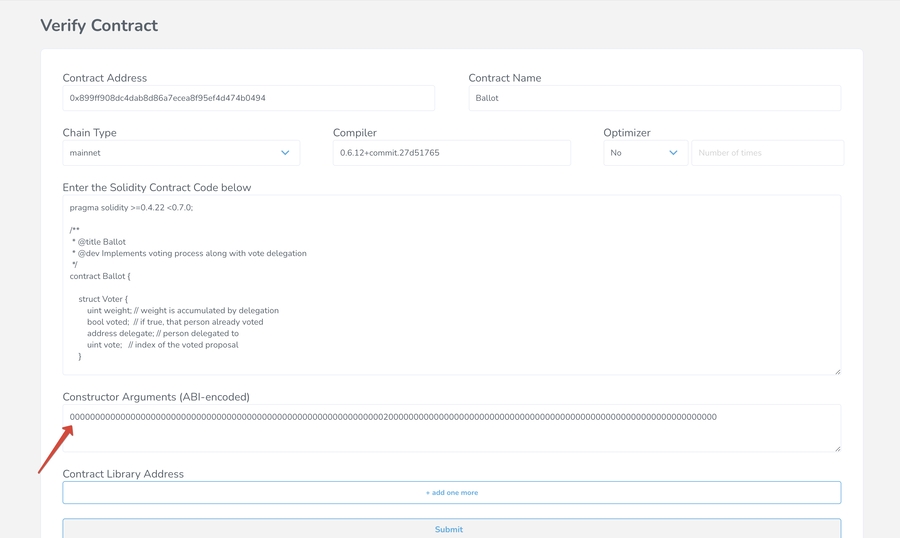Open the Optimizer dropdown set to No
This screenshot has height=538, width=900.
644,153
